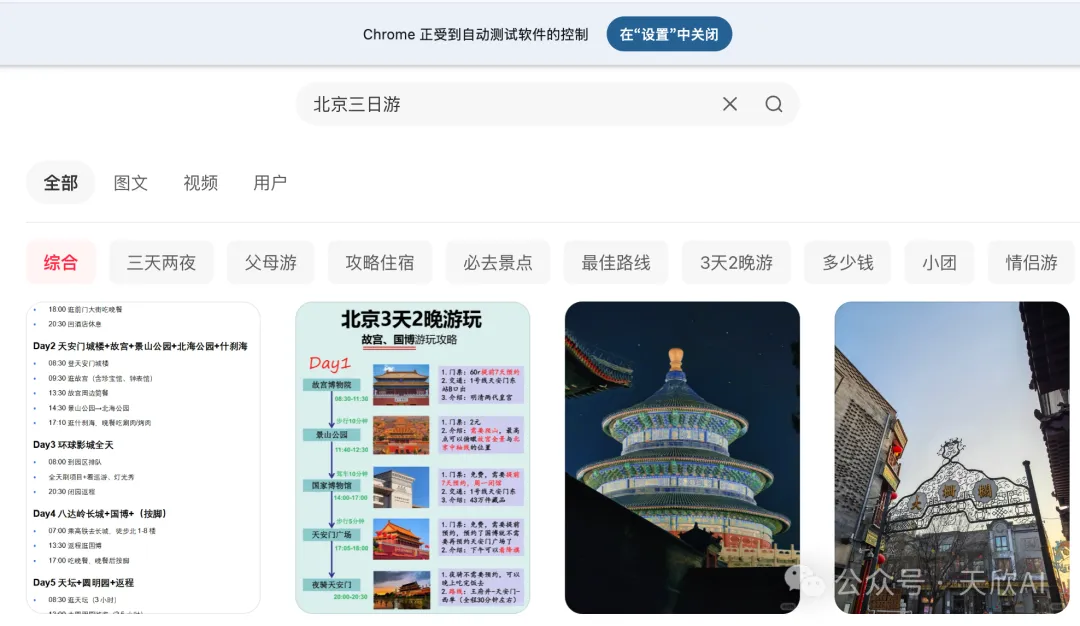The image size is (1080, 626).
Task: Select the 3天2晚游 filter
Action: (x=736, y=262)
